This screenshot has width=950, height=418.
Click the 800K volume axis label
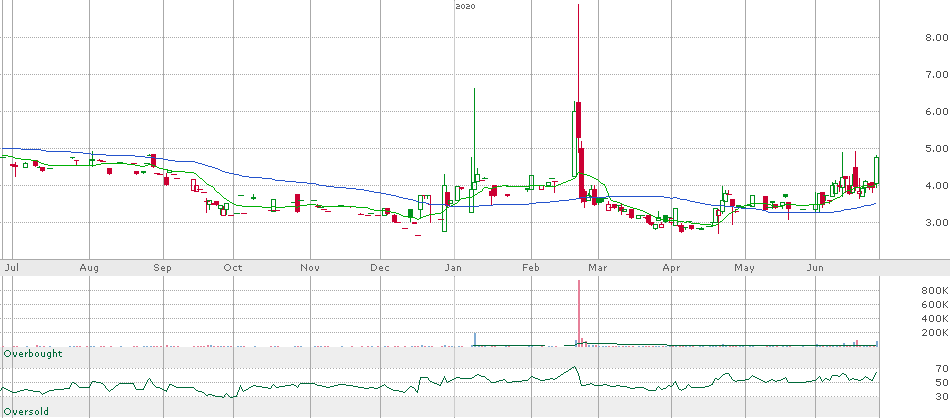[935, 291]
